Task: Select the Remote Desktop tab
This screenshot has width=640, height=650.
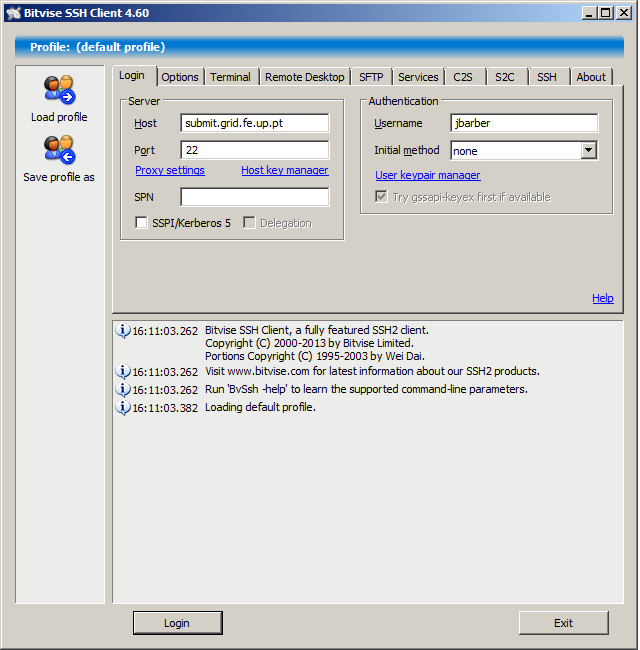Action: click(305, 77)
